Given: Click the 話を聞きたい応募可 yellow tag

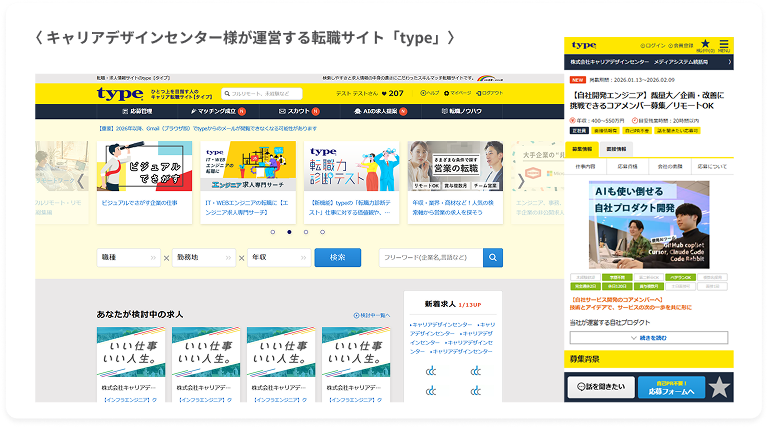Looking at the screenshot, I should pyautogui.click(x=677, y=131).
